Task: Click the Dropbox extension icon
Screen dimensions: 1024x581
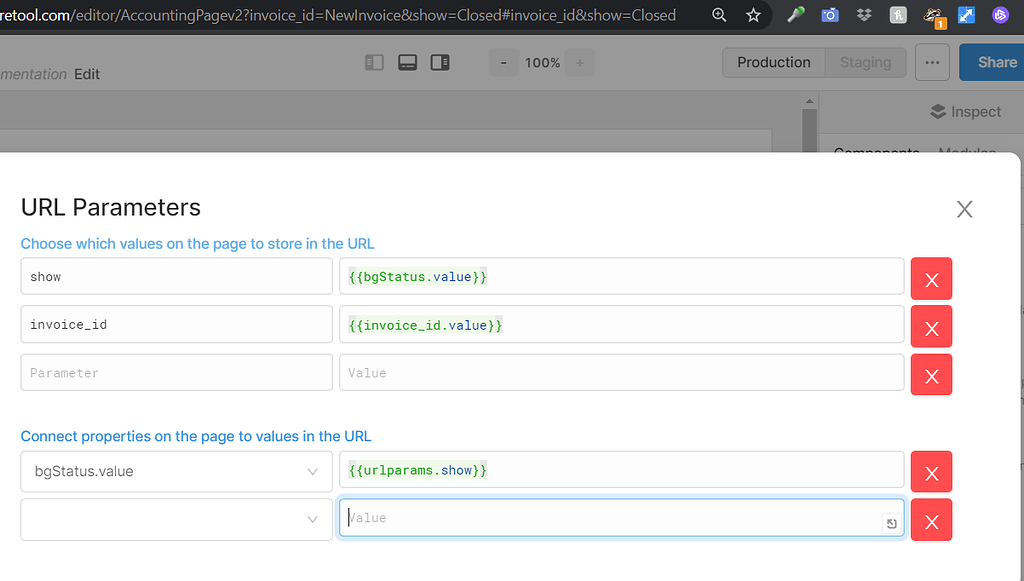Action: (863, 15)
